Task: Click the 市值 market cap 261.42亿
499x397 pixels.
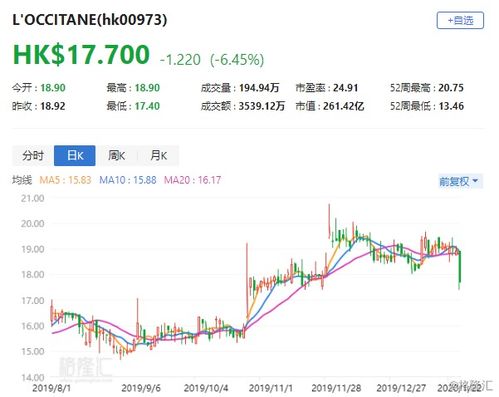Action: coord(343,106)
